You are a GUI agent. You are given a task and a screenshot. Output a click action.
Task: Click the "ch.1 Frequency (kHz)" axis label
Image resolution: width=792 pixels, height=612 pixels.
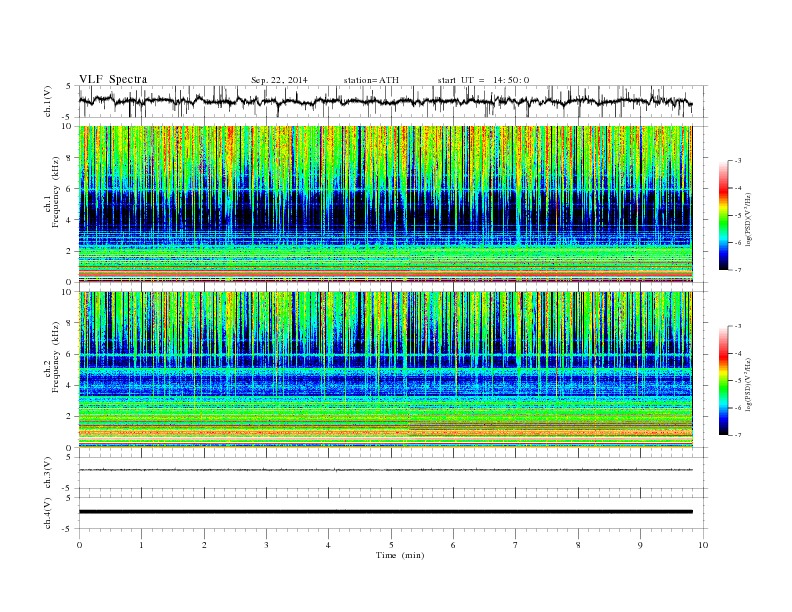pyautogui.click(x=52, y=192)
